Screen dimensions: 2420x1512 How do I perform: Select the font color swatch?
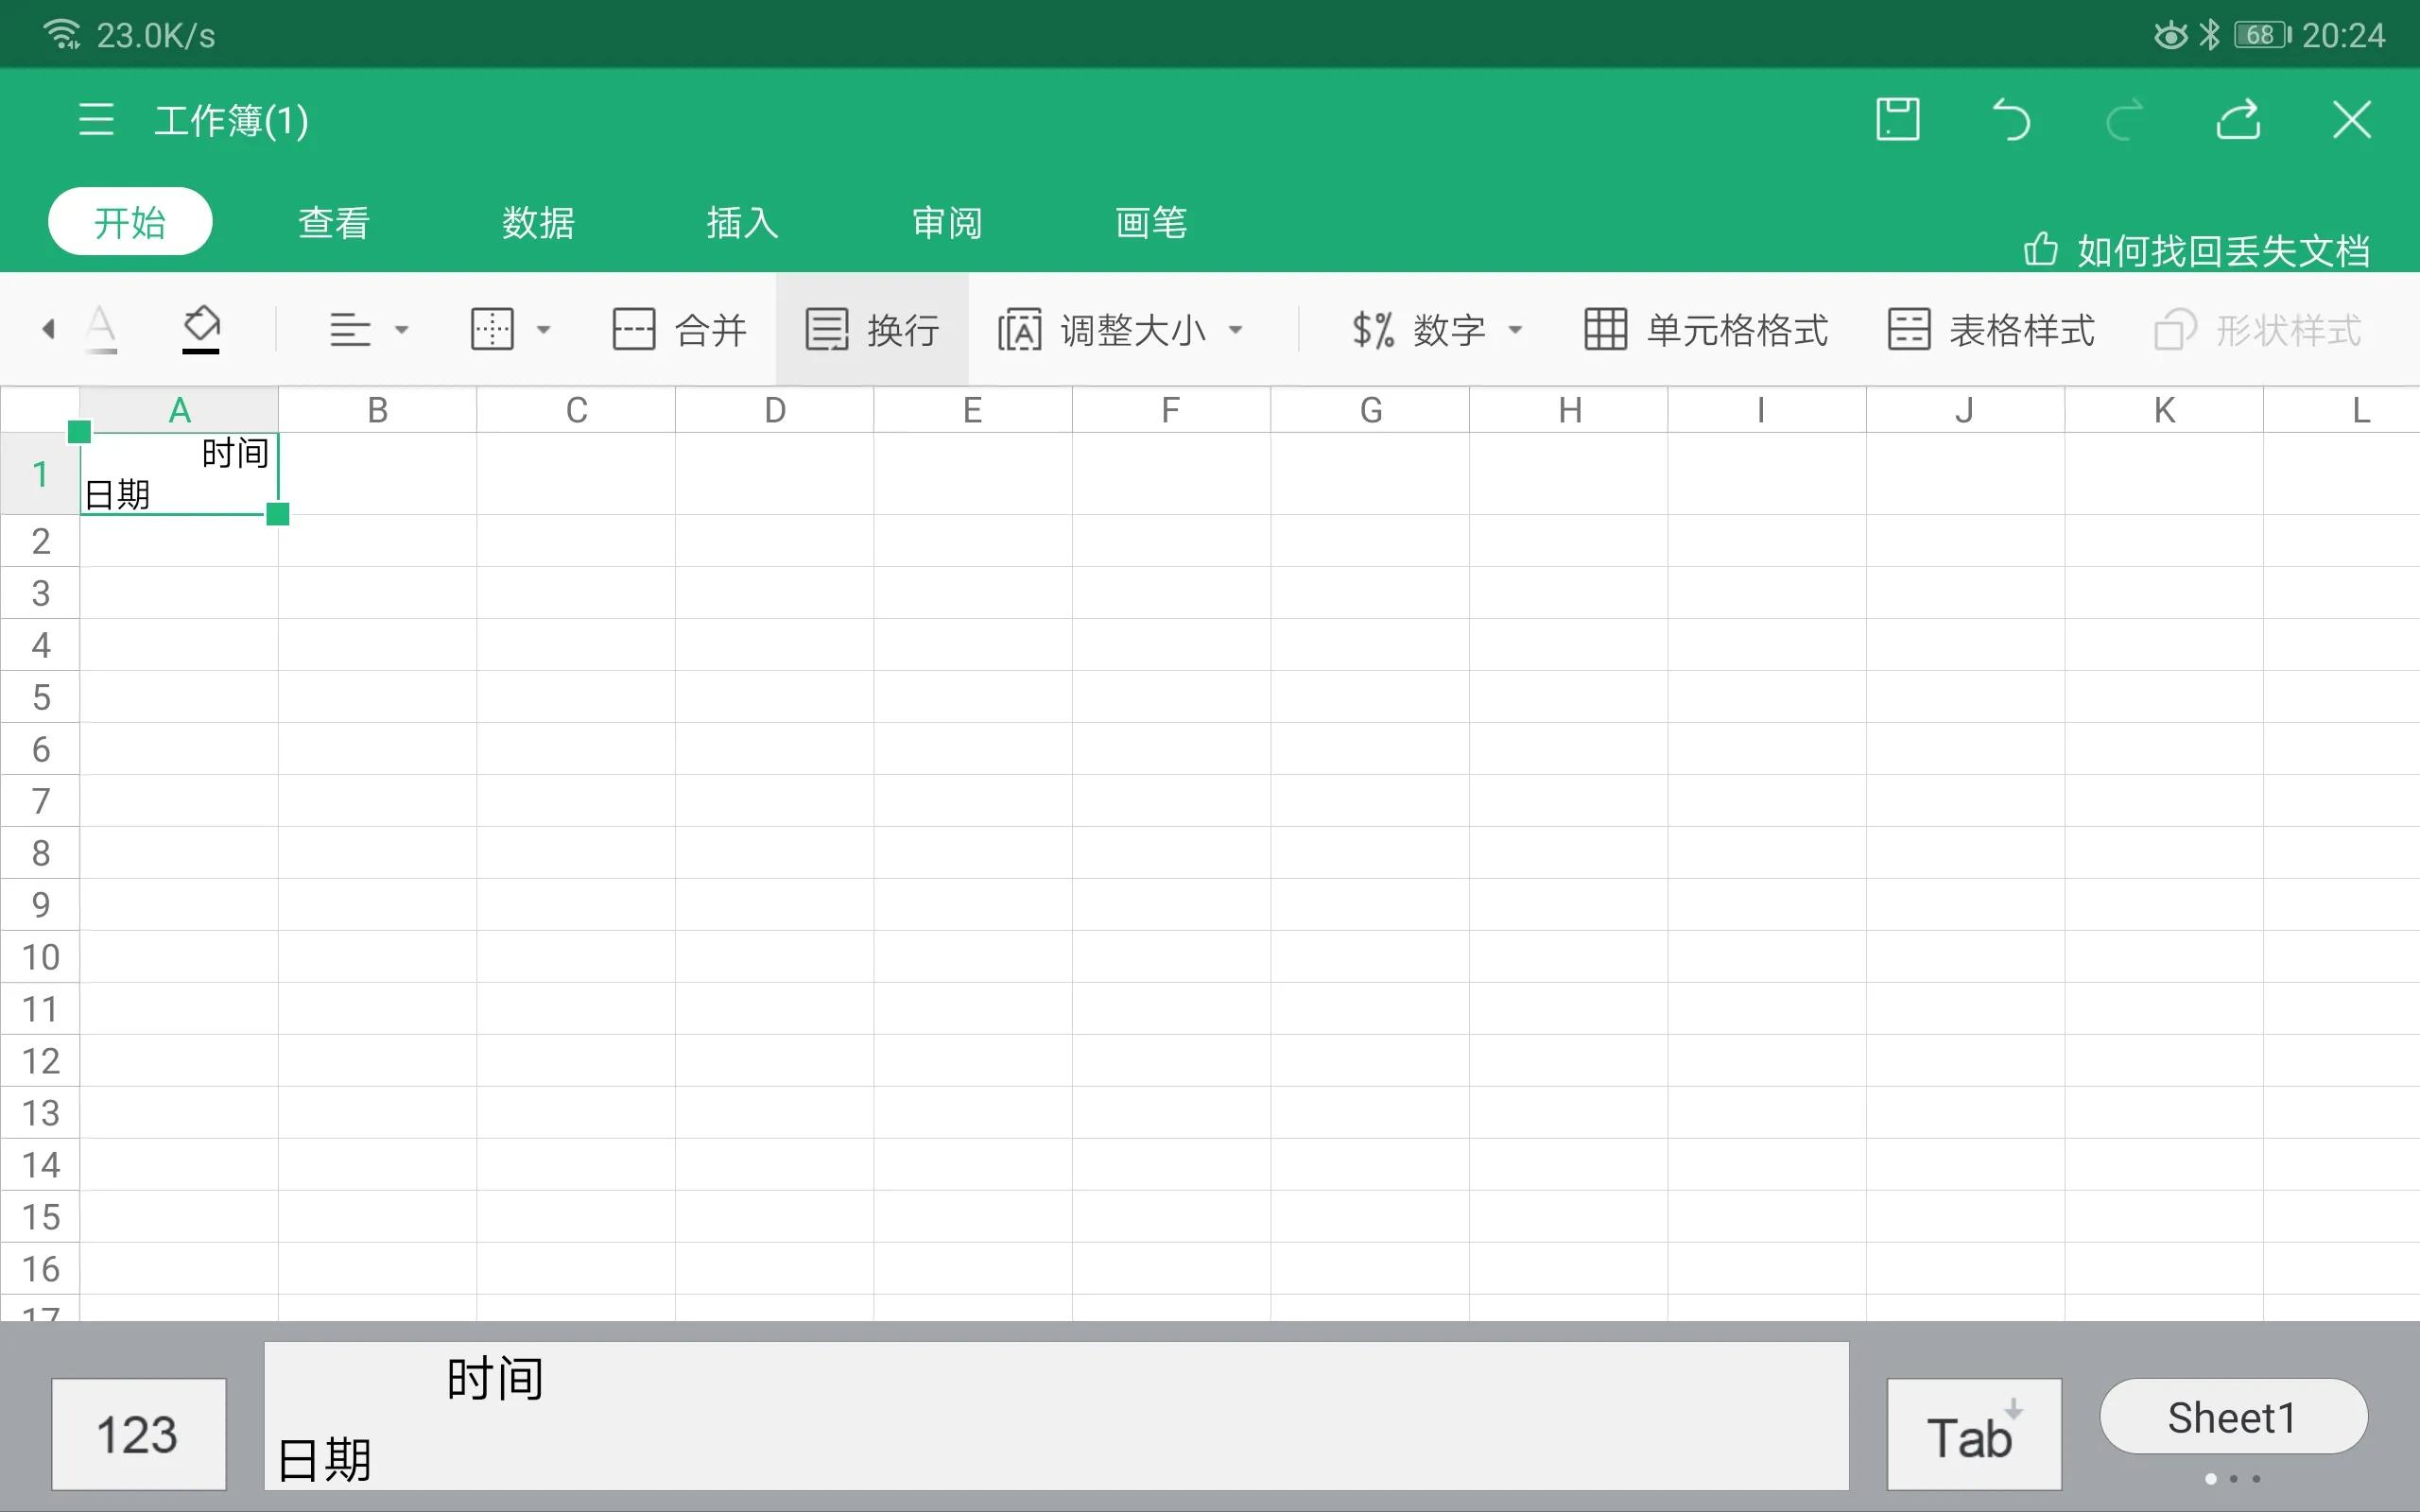(101, 328)
